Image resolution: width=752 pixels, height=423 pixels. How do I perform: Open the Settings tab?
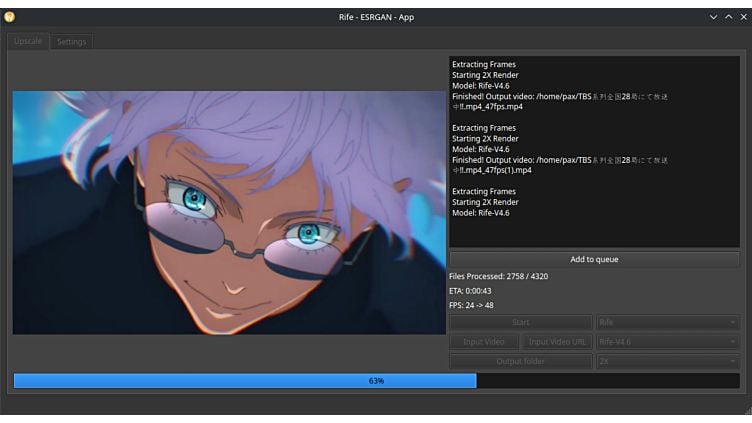(x=71, y=42)
